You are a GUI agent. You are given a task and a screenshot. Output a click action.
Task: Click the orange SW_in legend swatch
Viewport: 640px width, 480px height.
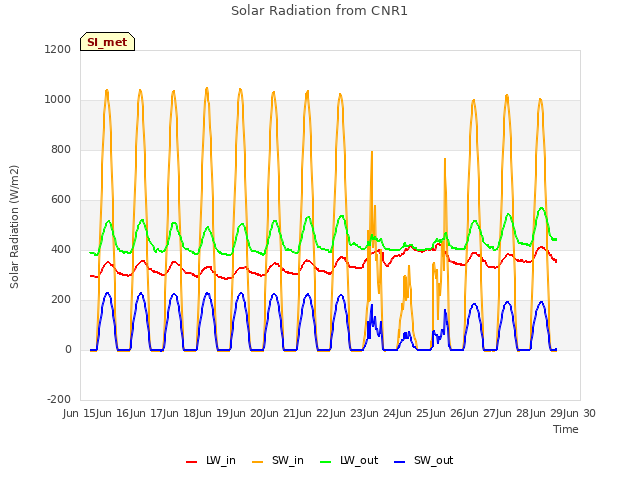click(x=257, y=461)
